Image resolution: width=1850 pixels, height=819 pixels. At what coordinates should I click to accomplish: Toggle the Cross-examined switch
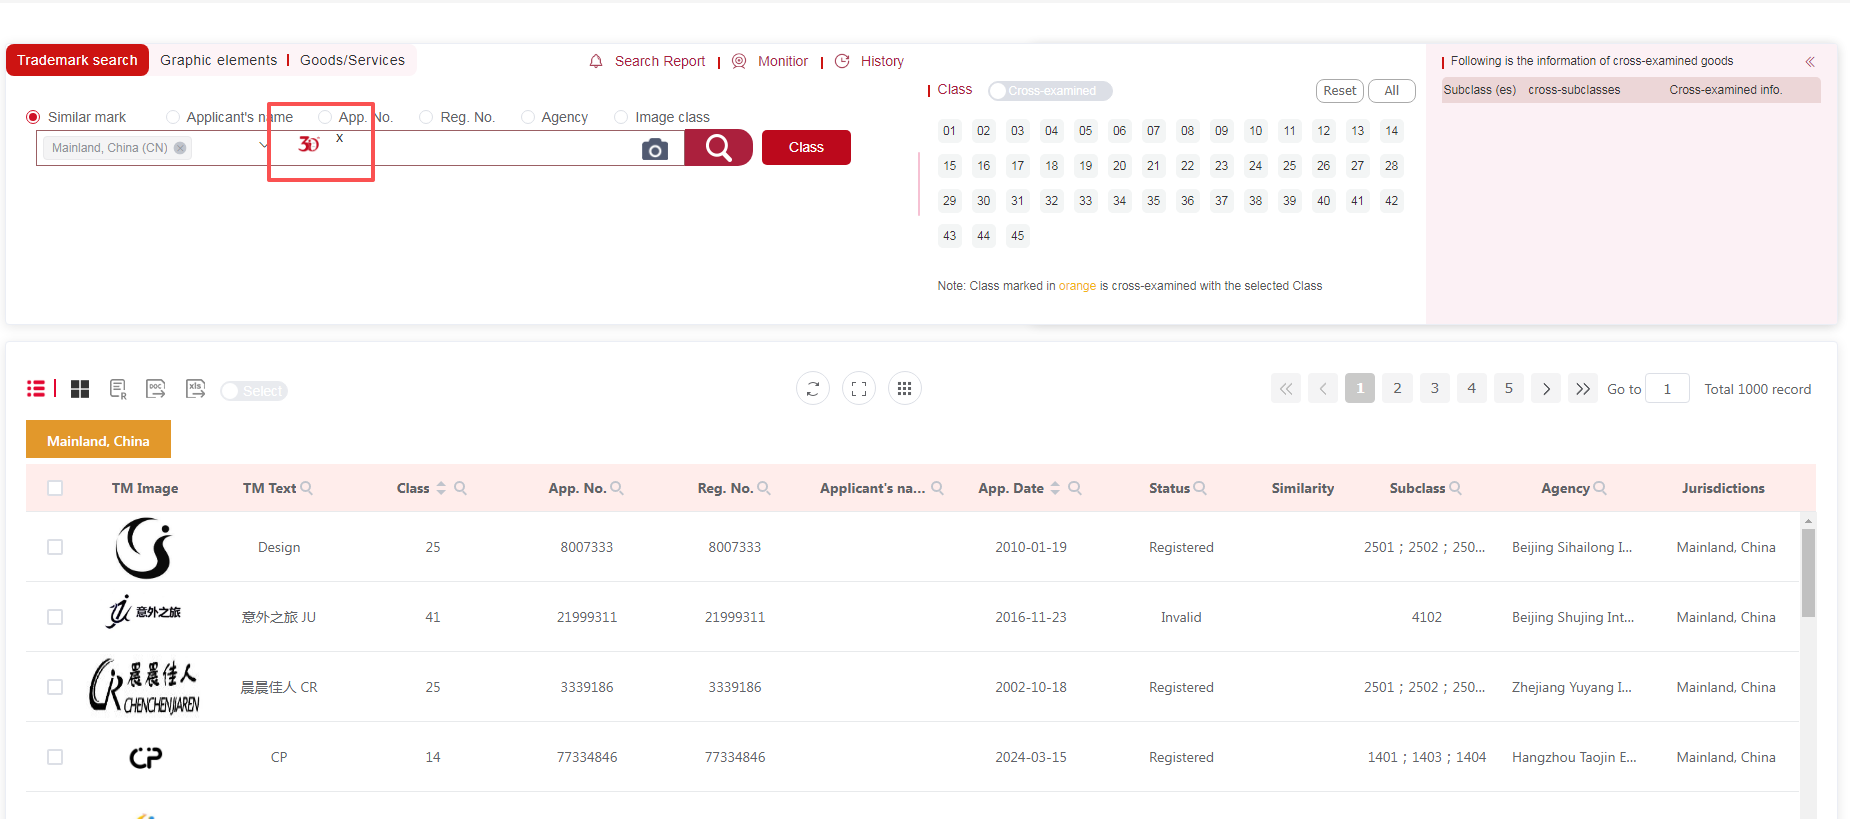click(1049, 91)
